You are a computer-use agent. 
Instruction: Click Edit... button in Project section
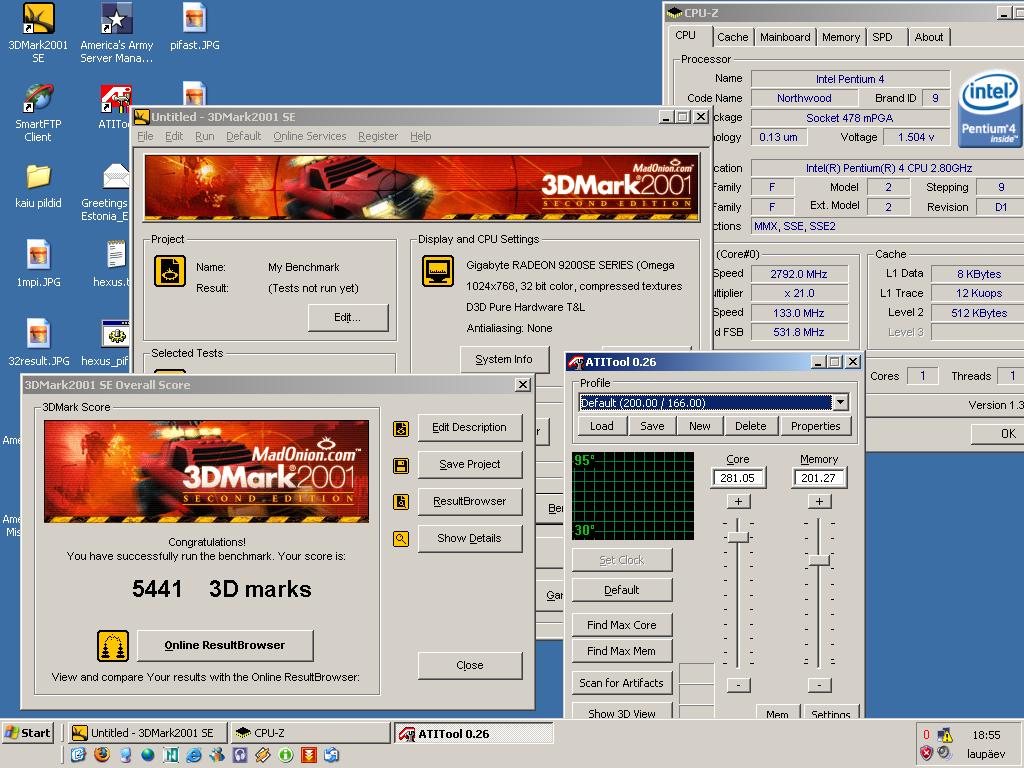coord(348,317)
